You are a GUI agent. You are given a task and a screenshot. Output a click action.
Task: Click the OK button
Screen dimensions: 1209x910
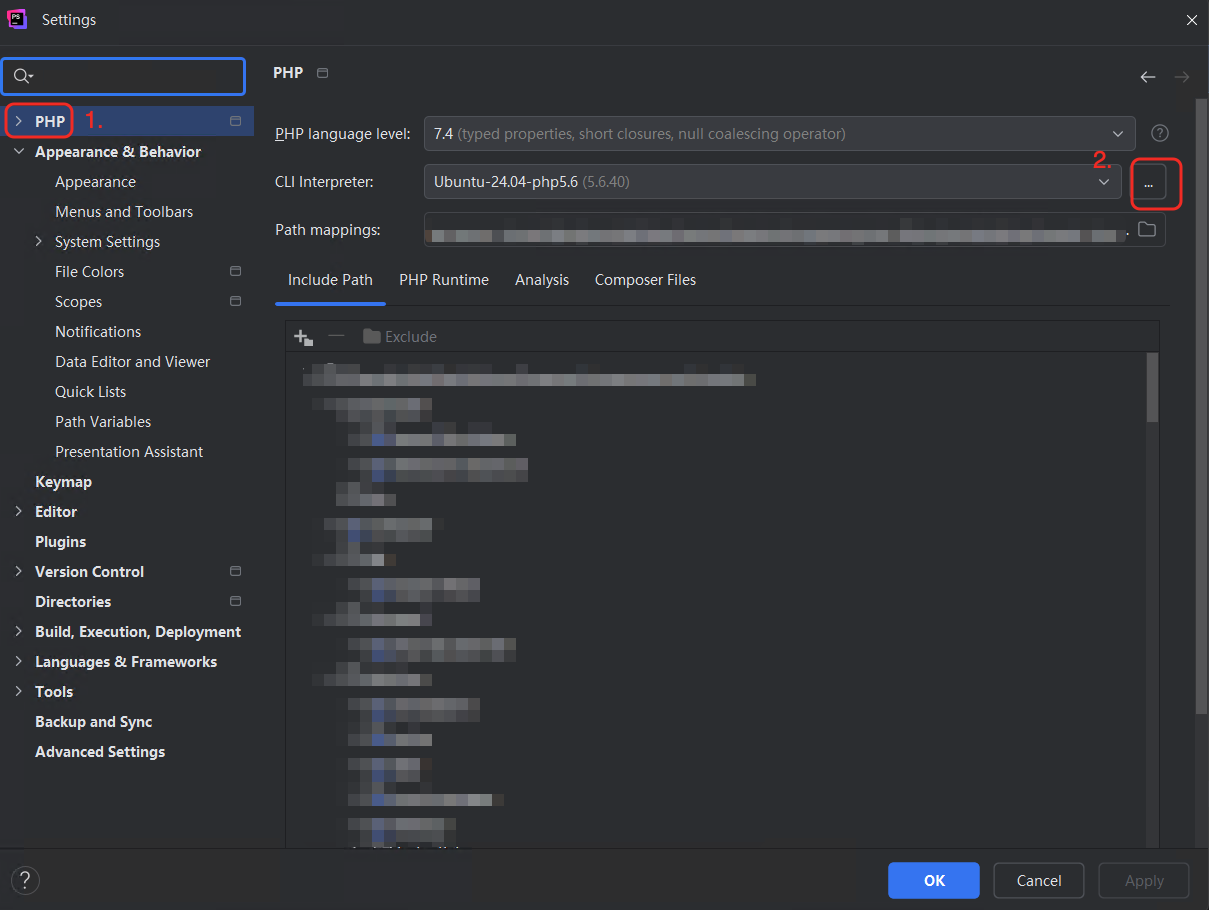pos(934,880)
